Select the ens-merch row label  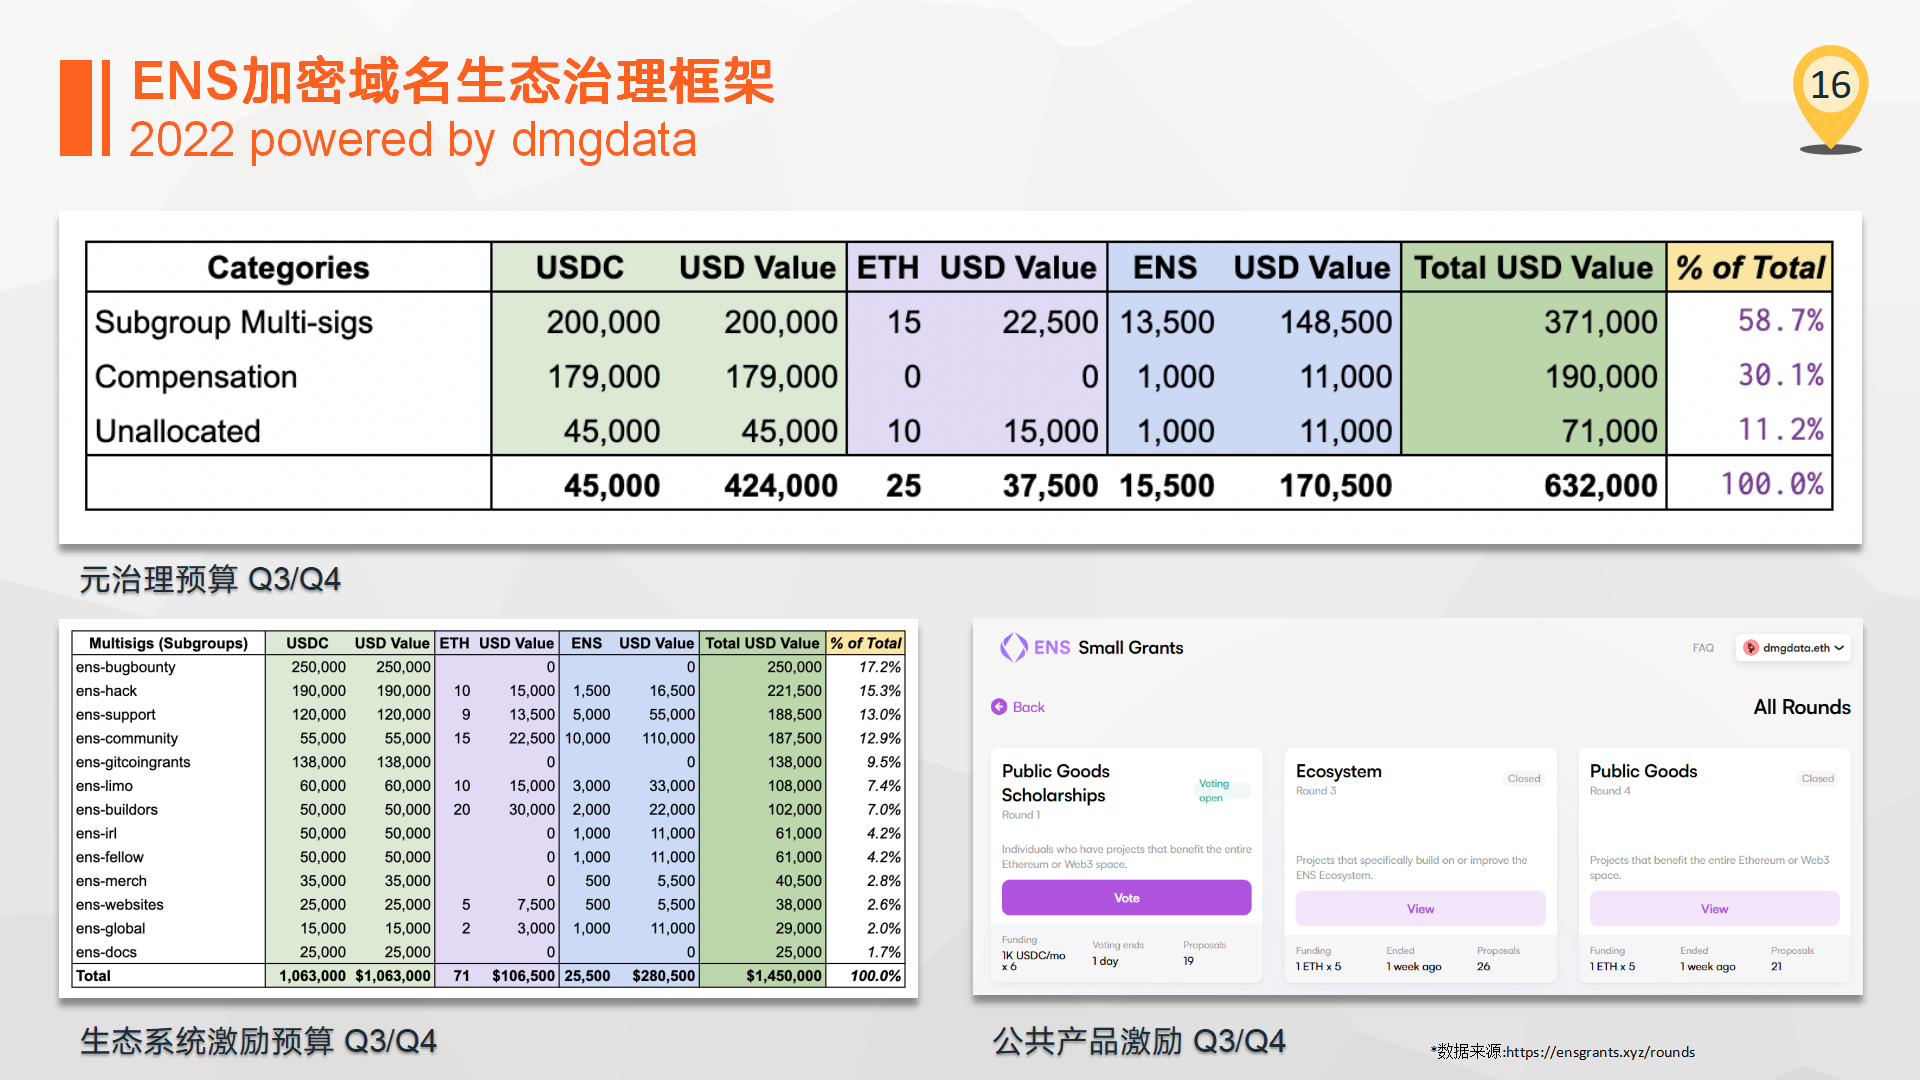112,881
